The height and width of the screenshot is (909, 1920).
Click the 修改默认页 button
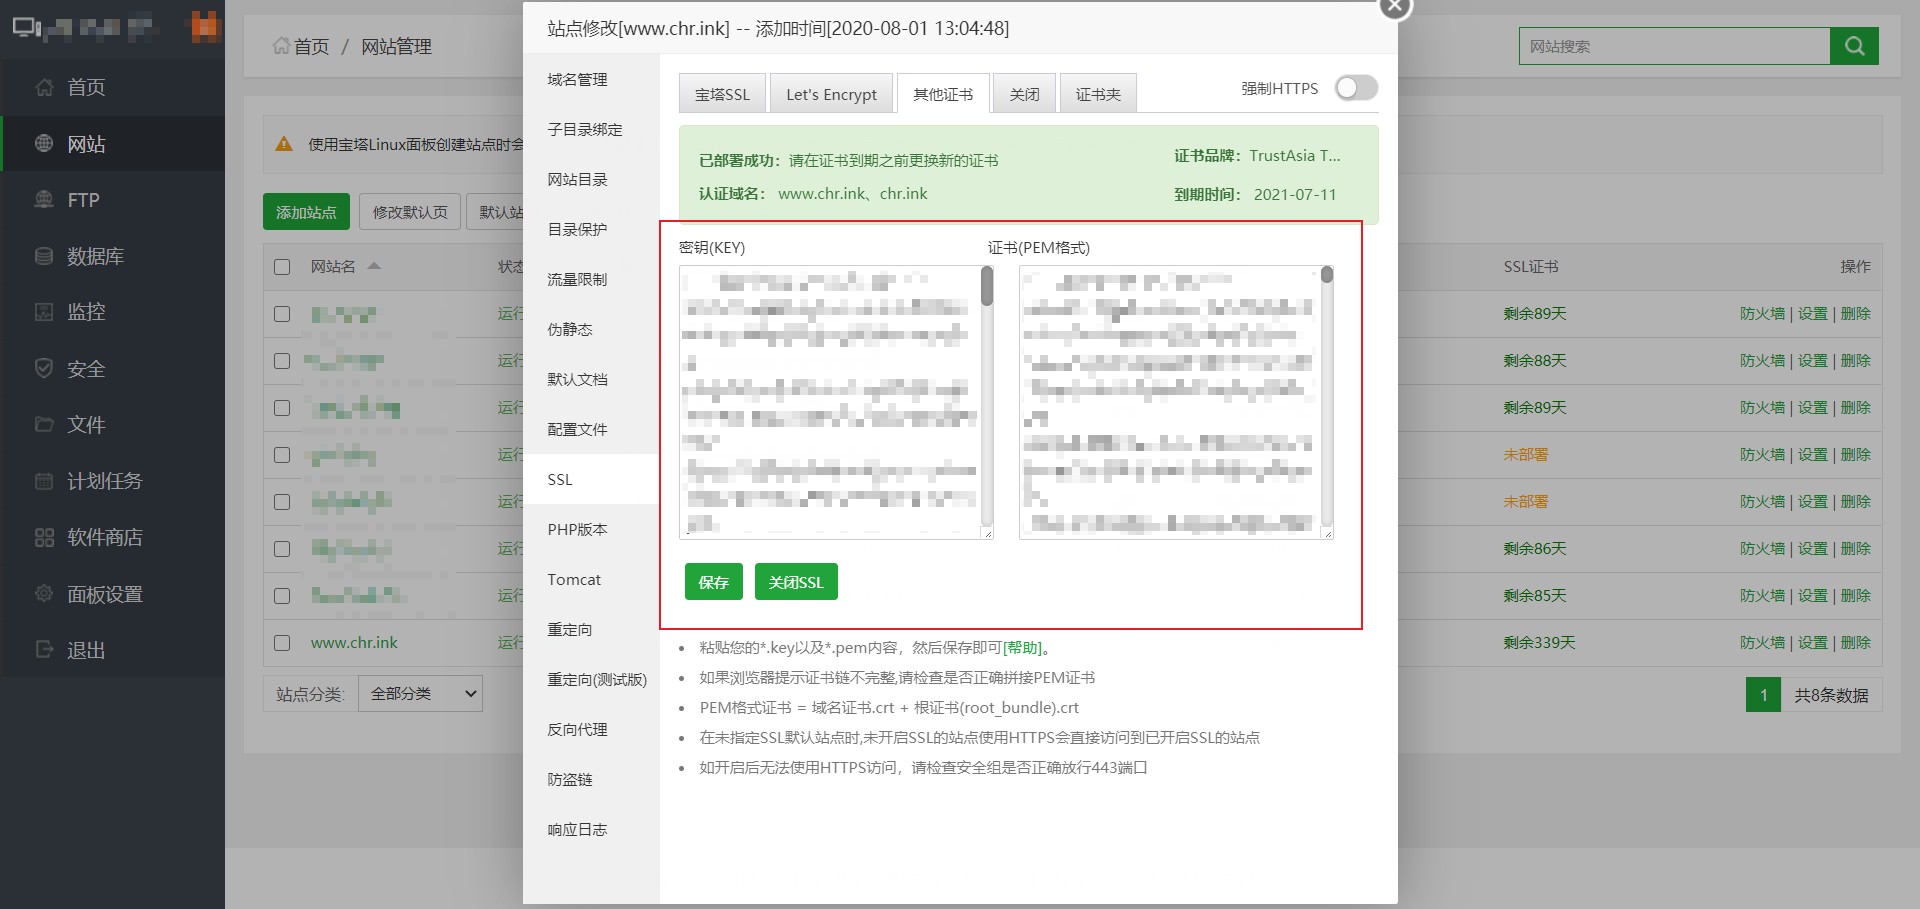click(x=410, y=211)
